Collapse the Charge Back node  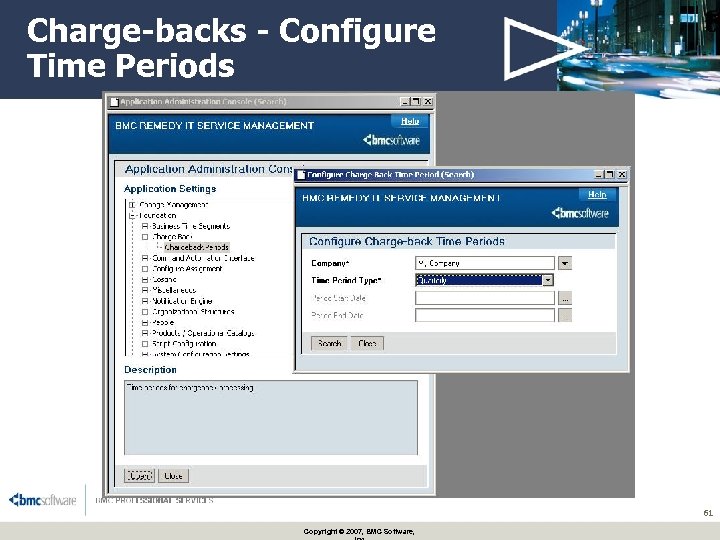(x=145, y=237)
